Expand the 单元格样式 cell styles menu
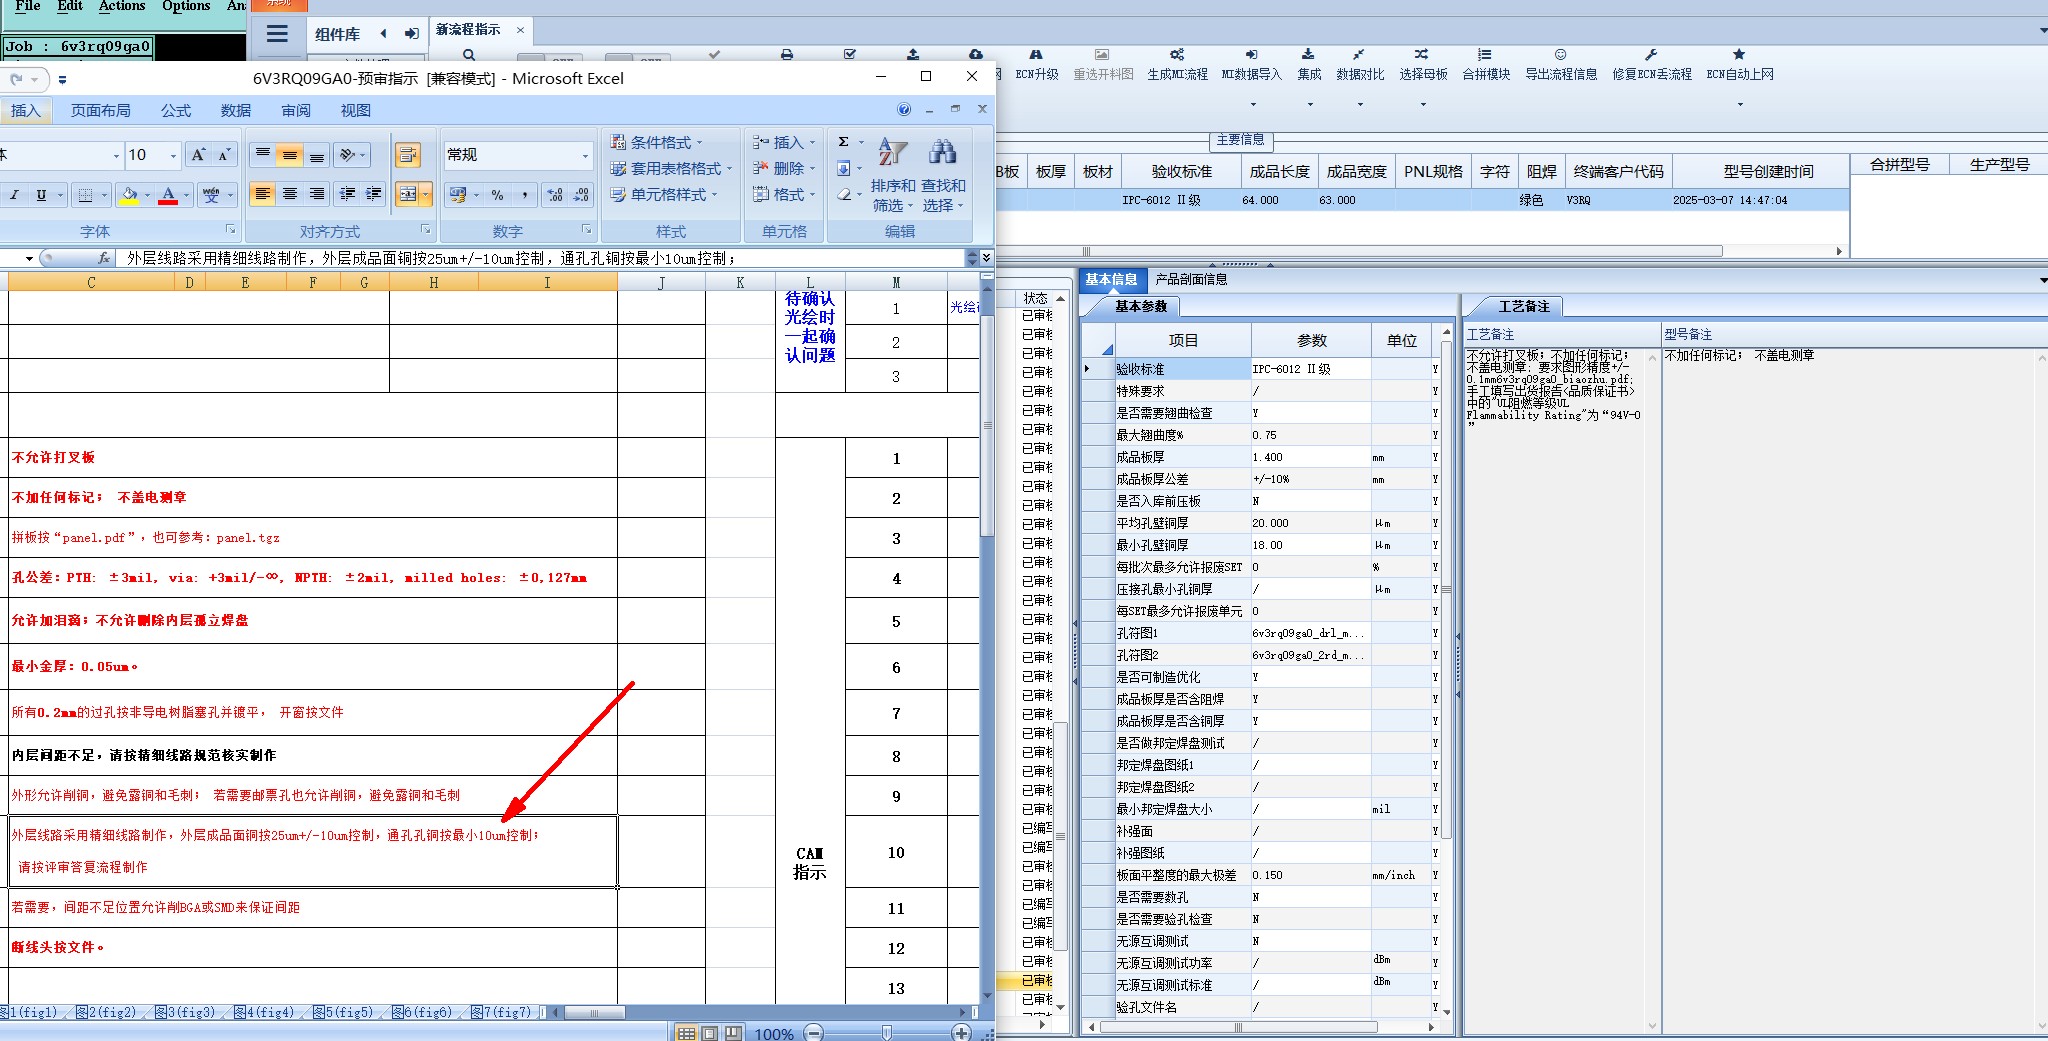 tap(664, 194)
